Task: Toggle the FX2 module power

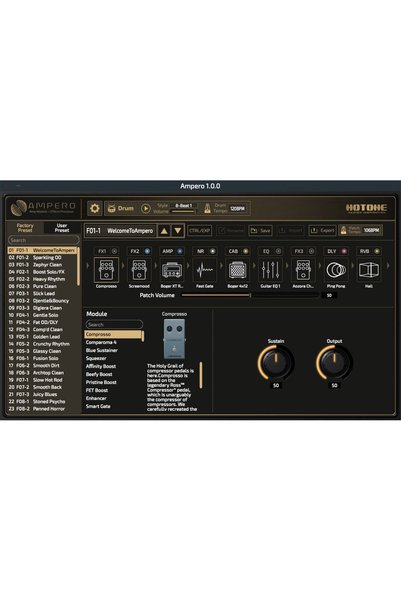Action: point(147,251)
